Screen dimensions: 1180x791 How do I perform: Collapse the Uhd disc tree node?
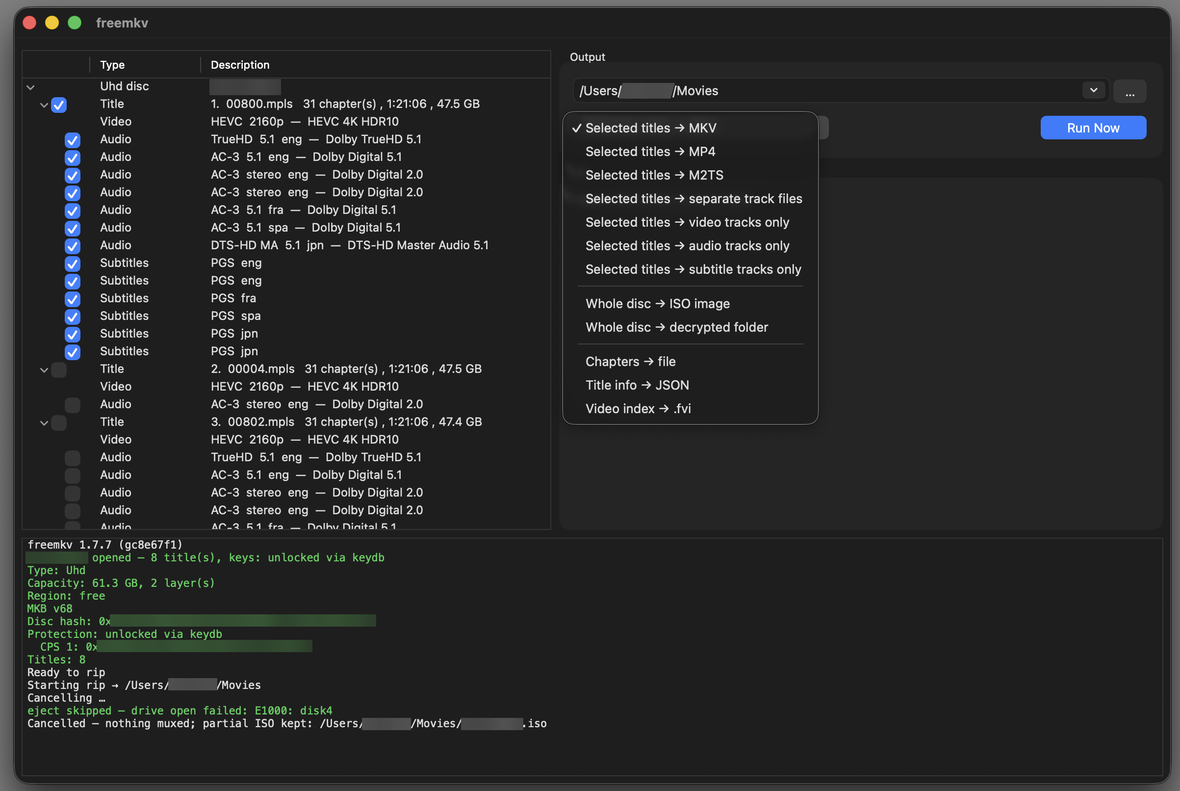coord(31,87)
